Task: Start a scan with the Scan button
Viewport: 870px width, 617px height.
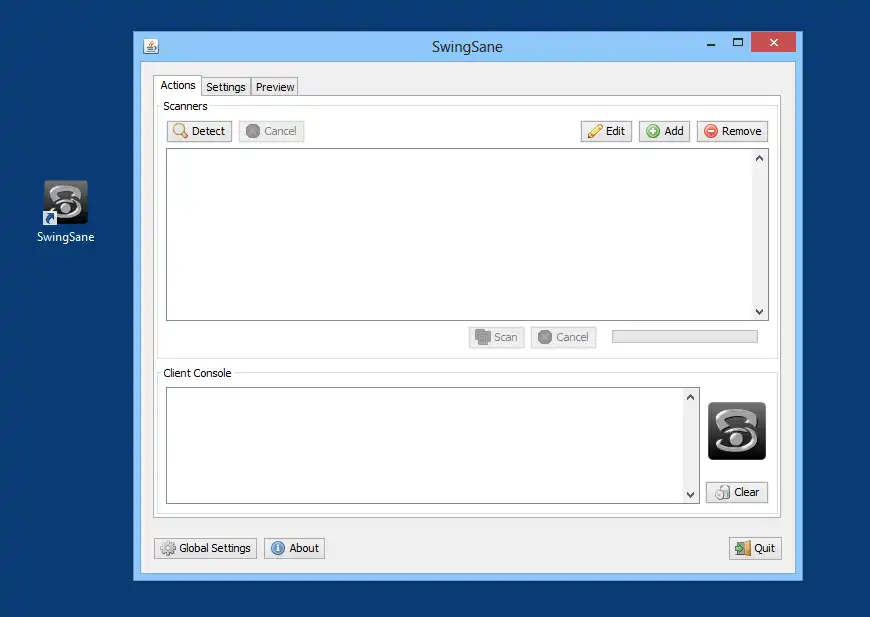Action: pyautogui.click(x=497, y=337)
